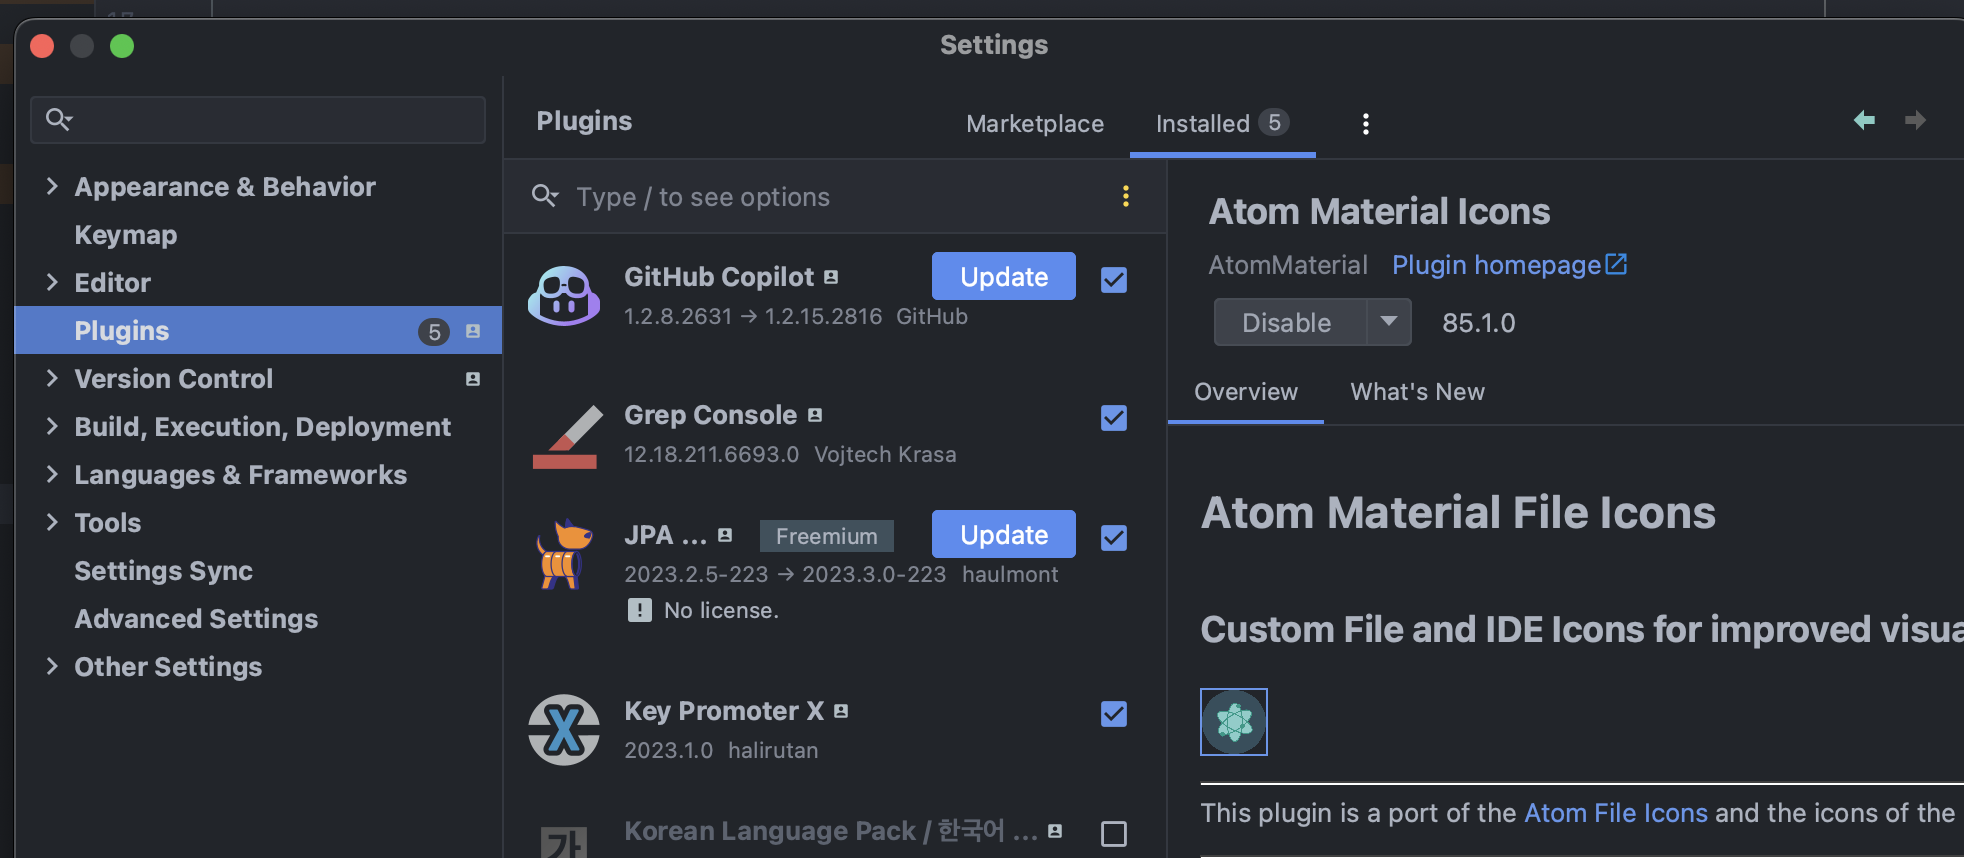Uncheck Key Promoter X plugin
Viewport: 1964px width, 858px height.
click(x=1114, y=714)
